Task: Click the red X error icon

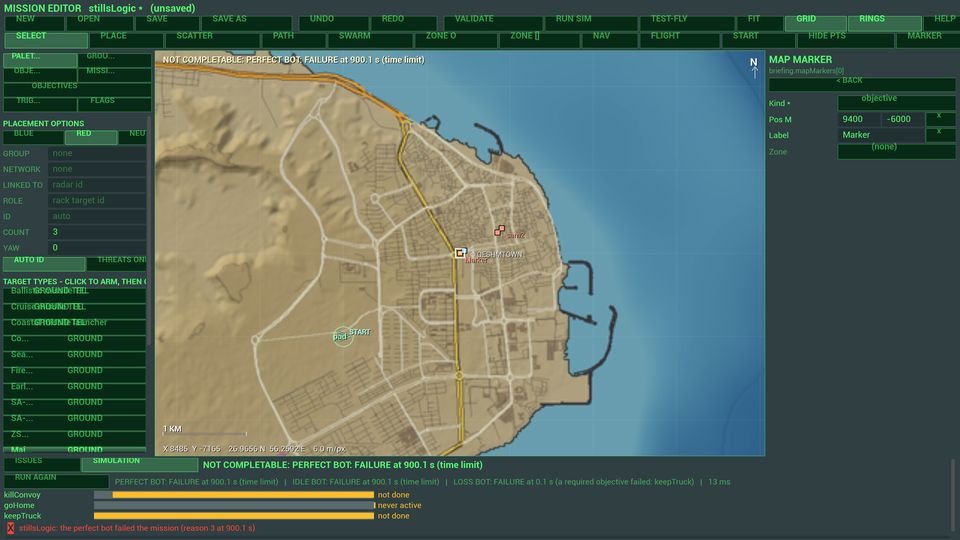Action: click(10, 528)
